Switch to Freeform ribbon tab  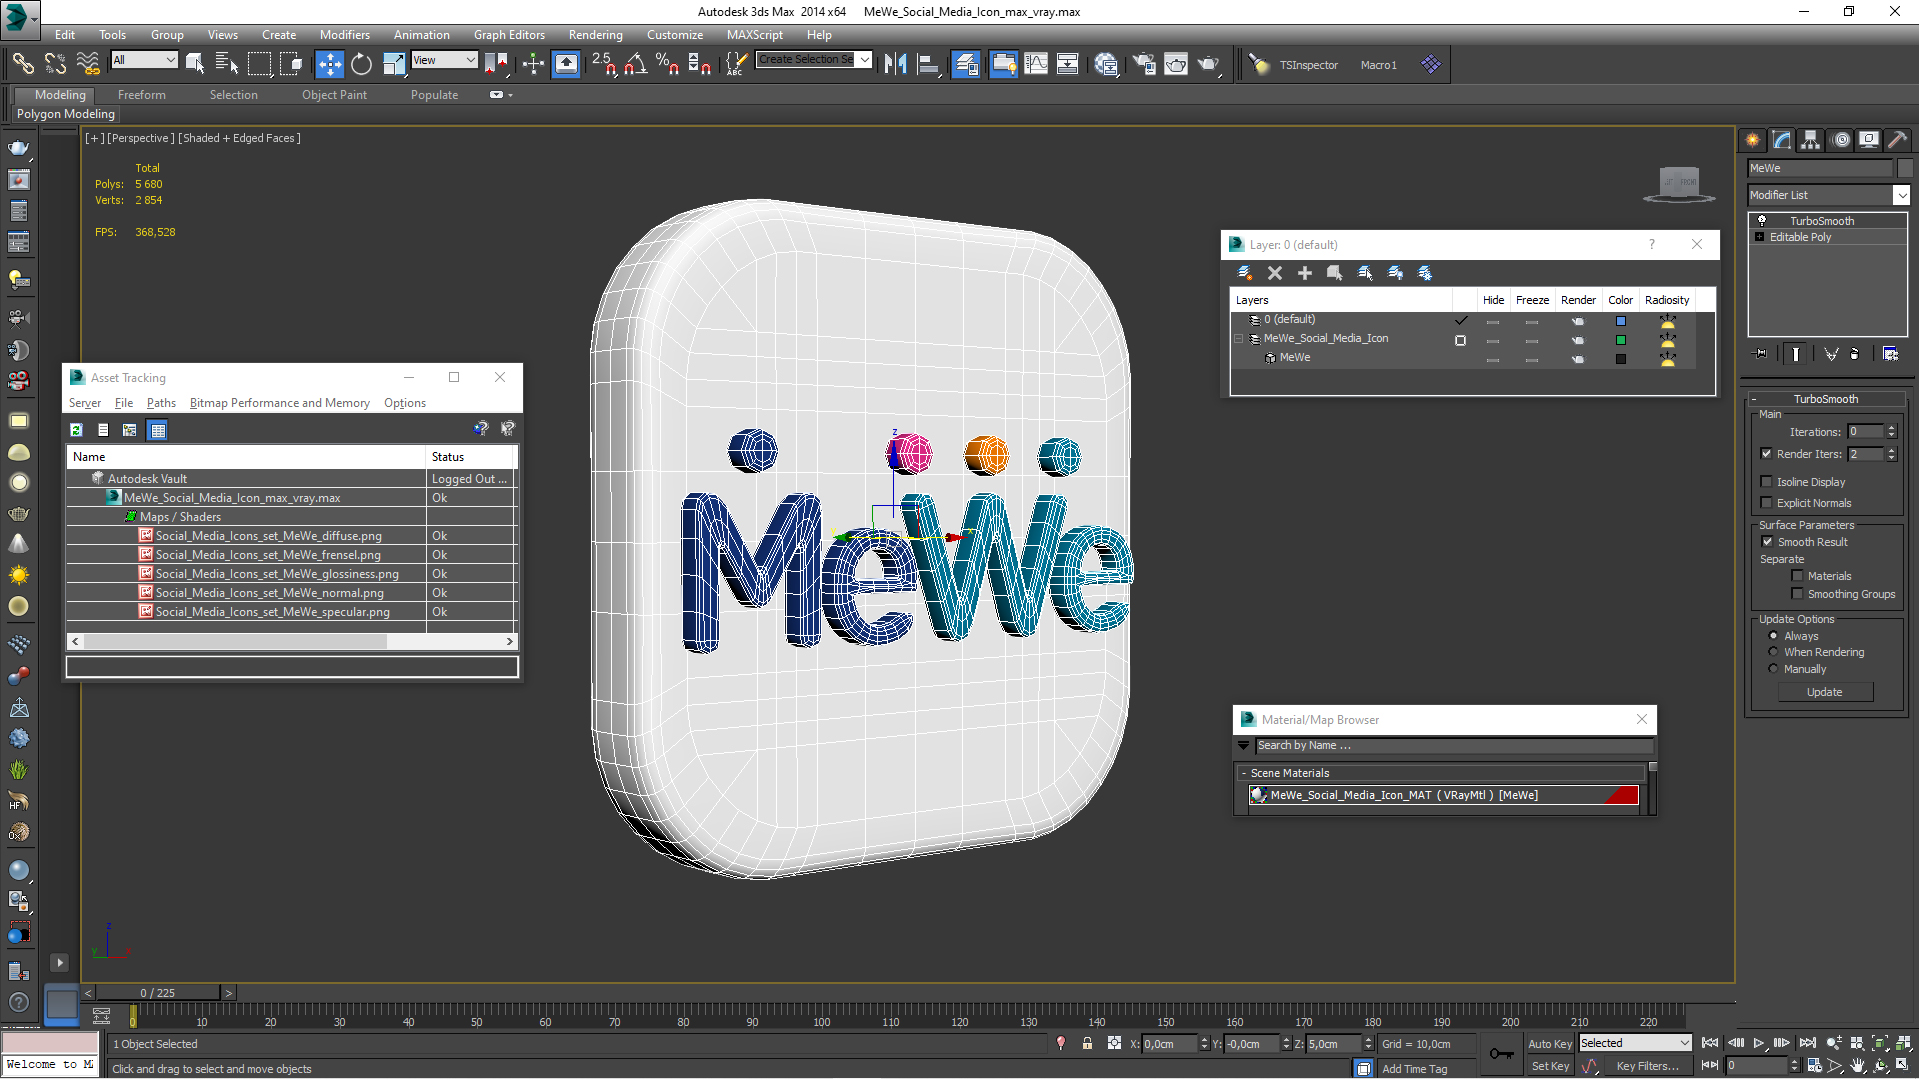pyautogui.click(x=142, y=95)
